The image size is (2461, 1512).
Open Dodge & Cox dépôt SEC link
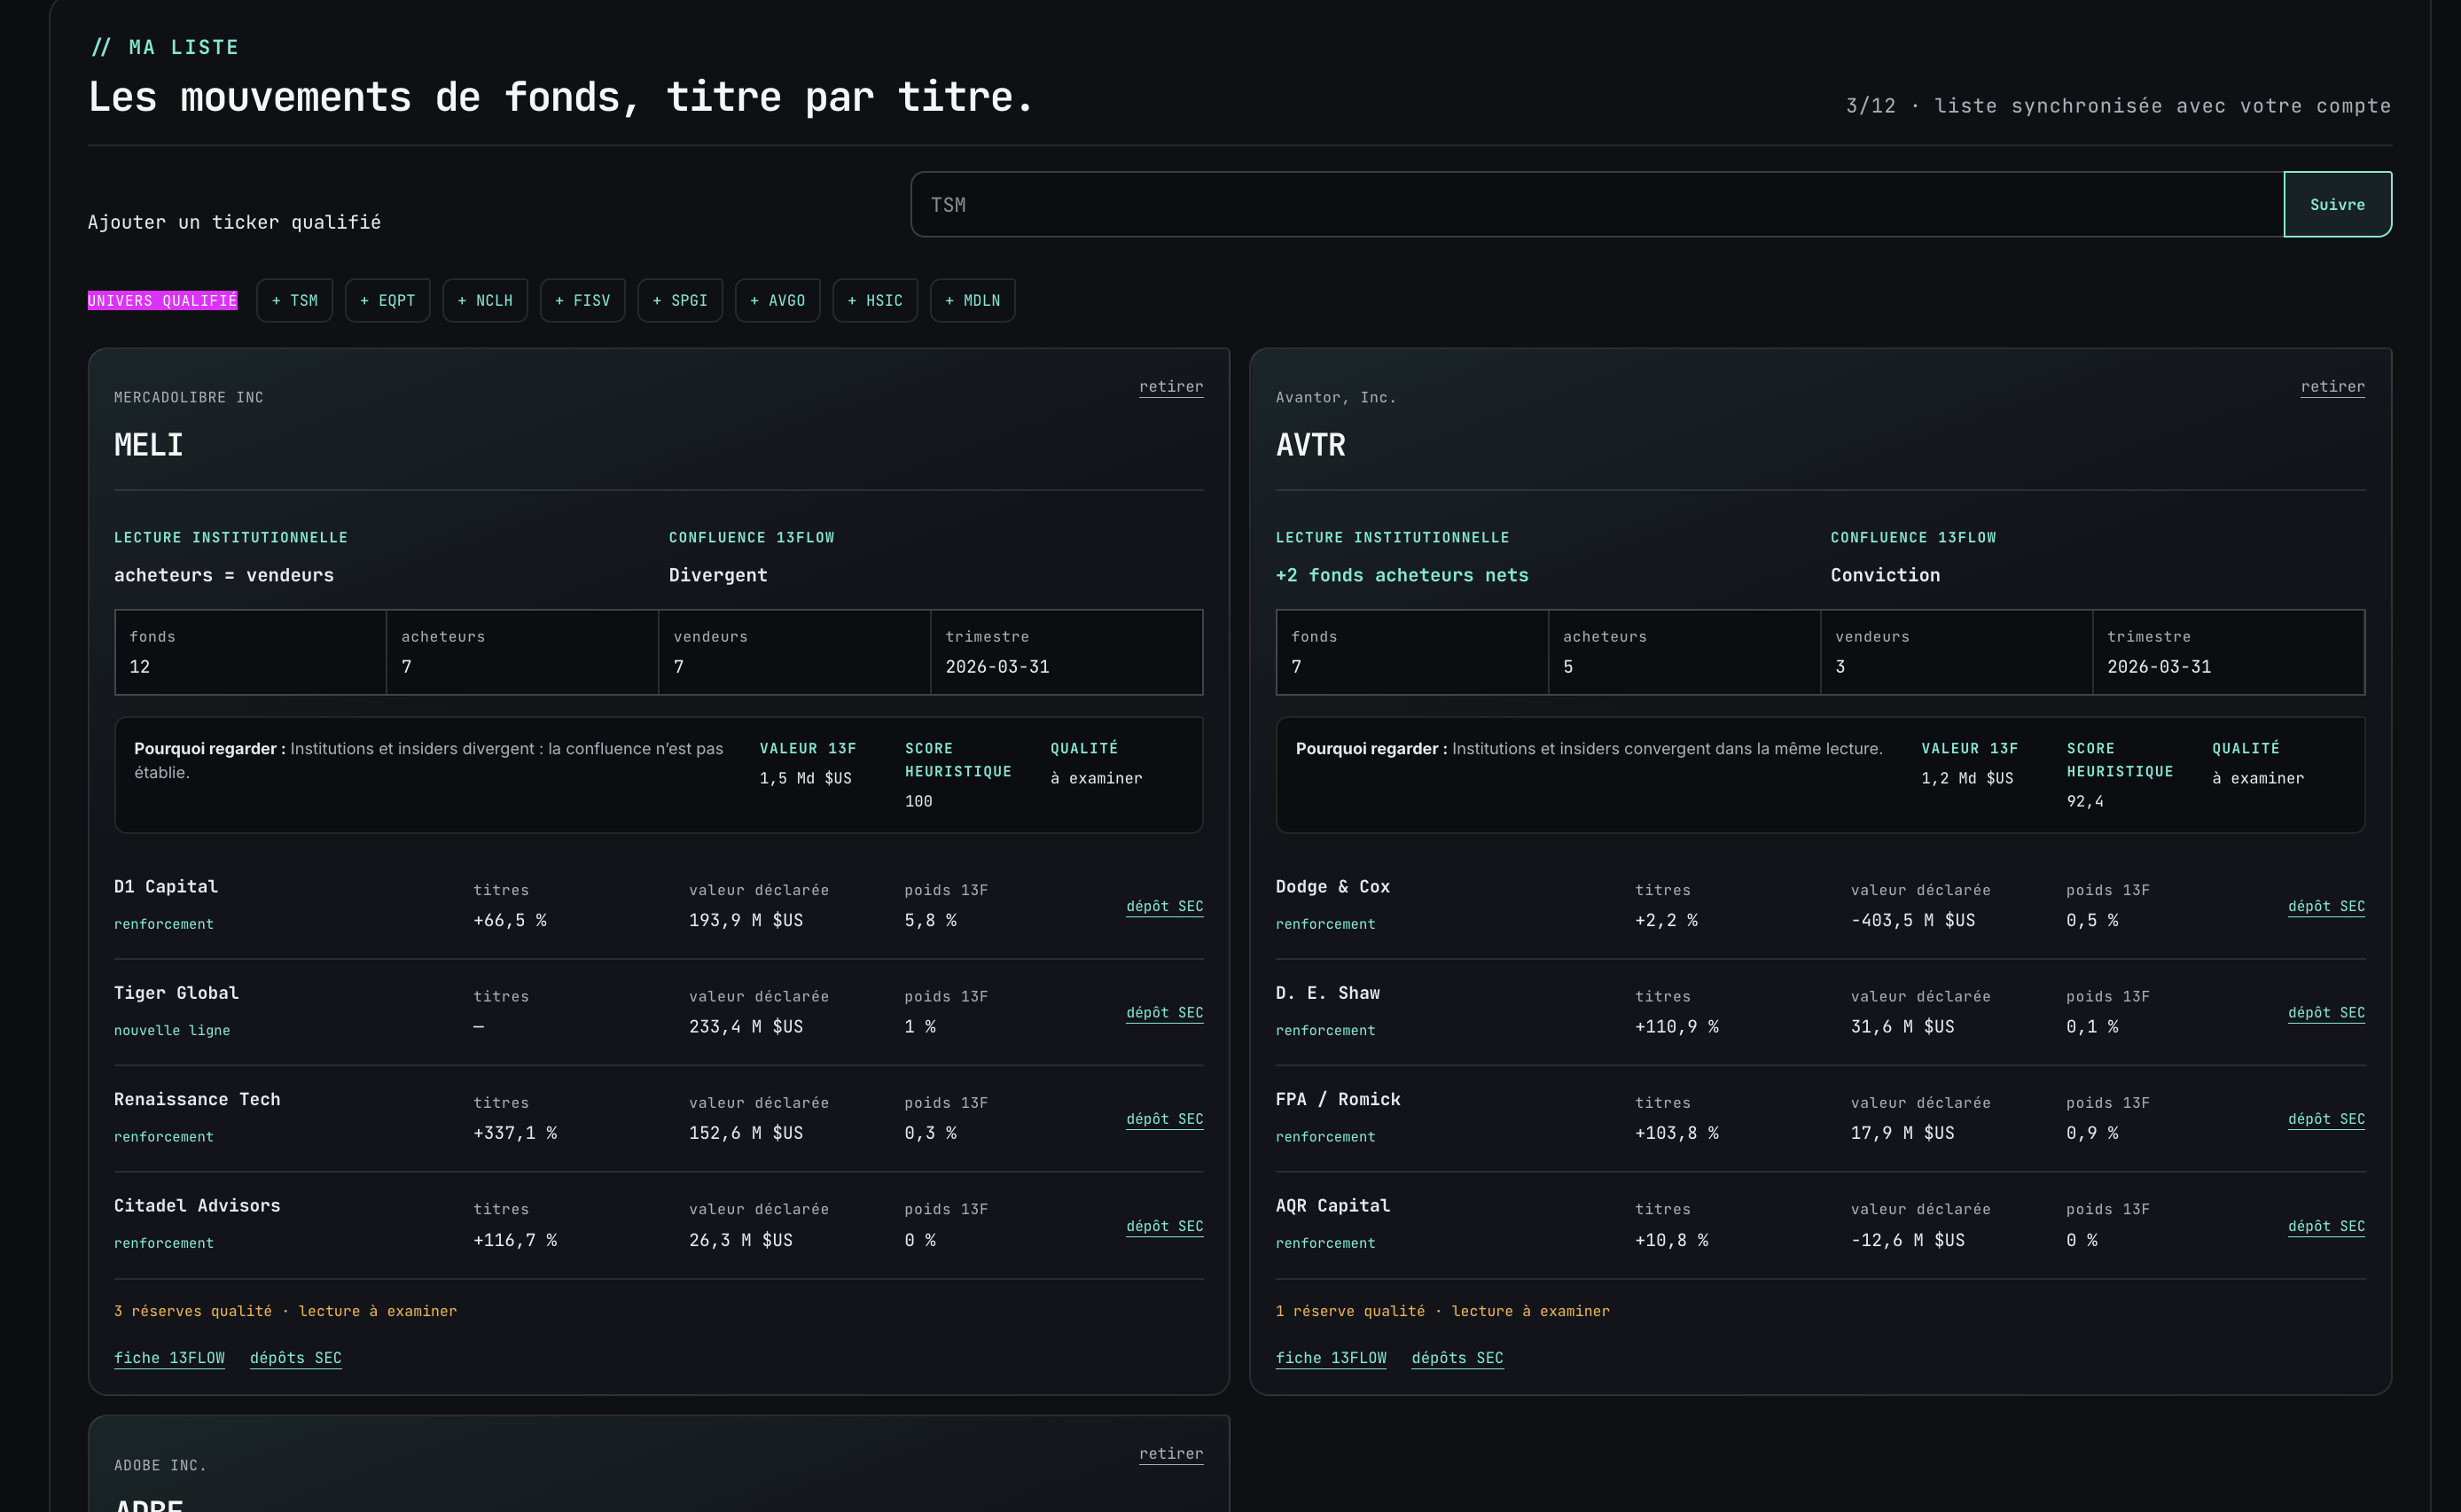point(2327,906)
